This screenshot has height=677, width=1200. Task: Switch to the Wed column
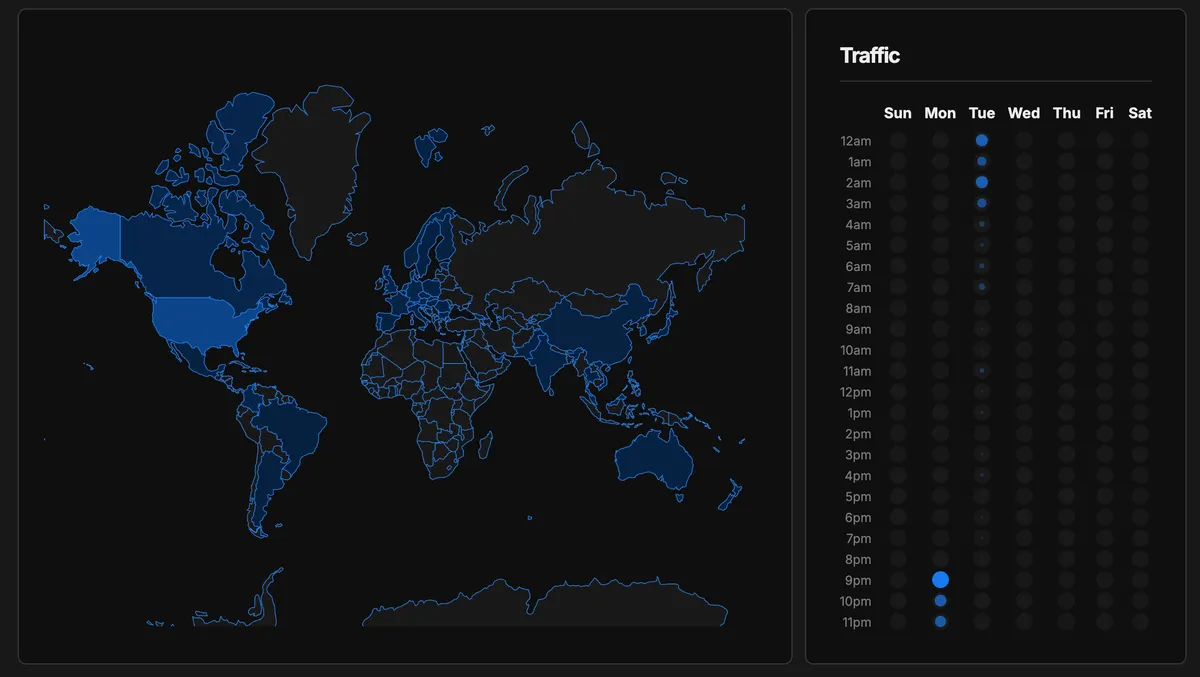coord(1023,113)
